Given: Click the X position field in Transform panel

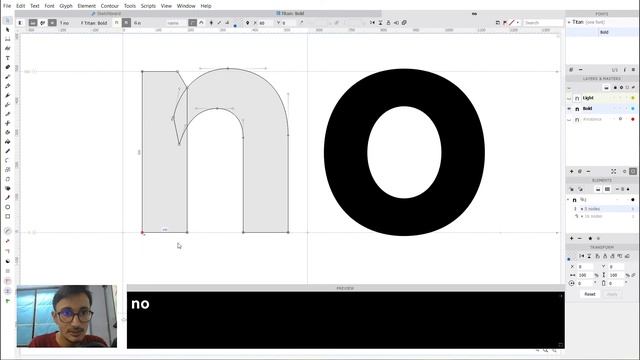Looking at the screenshot, I should 585,267.
